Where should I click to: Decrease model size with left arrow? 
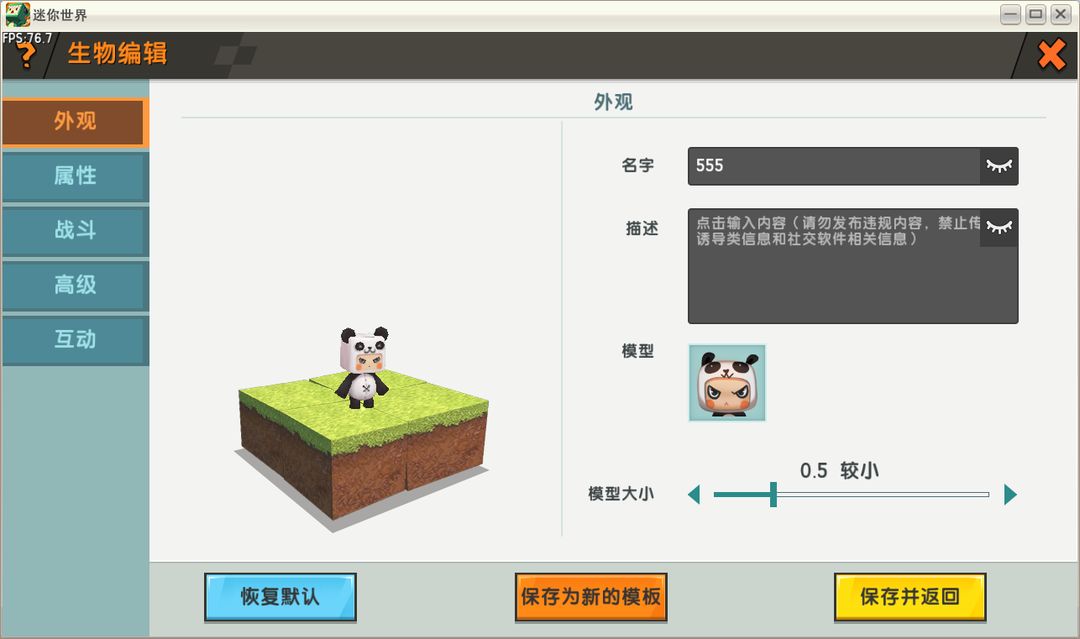694,494
